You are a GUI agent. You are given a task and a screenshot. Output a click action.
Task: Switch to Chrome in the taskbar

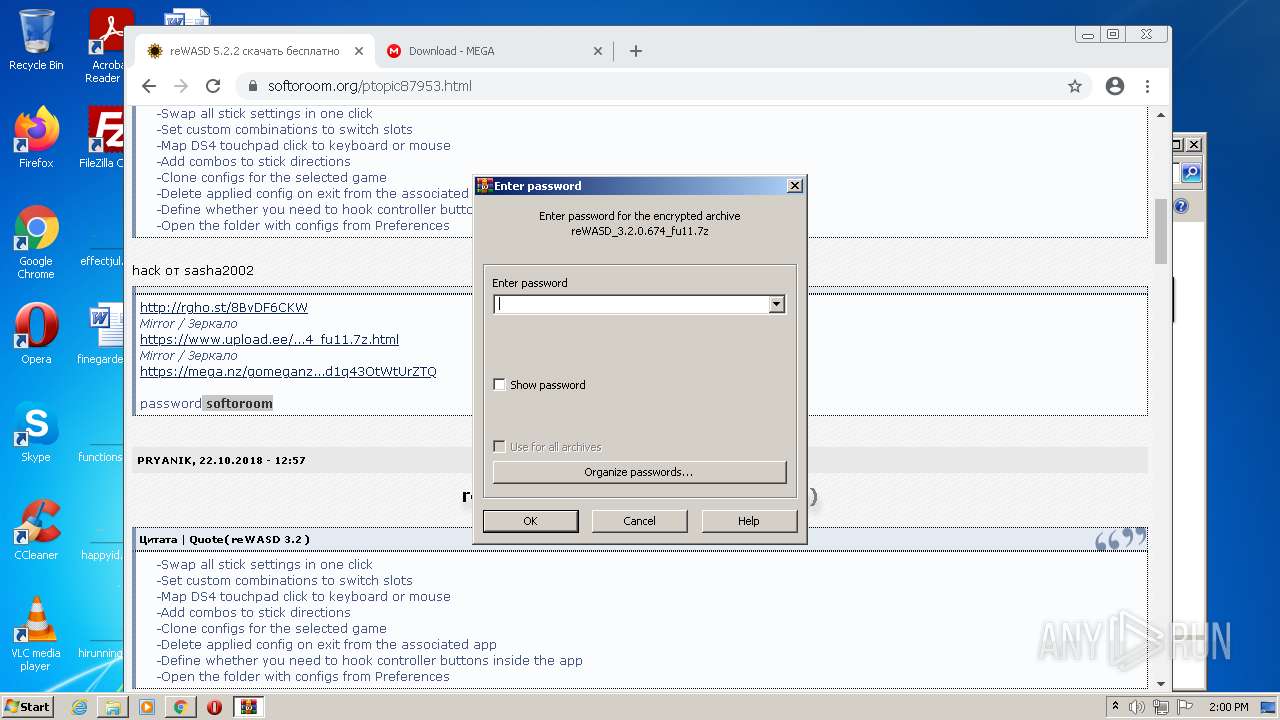181,707
